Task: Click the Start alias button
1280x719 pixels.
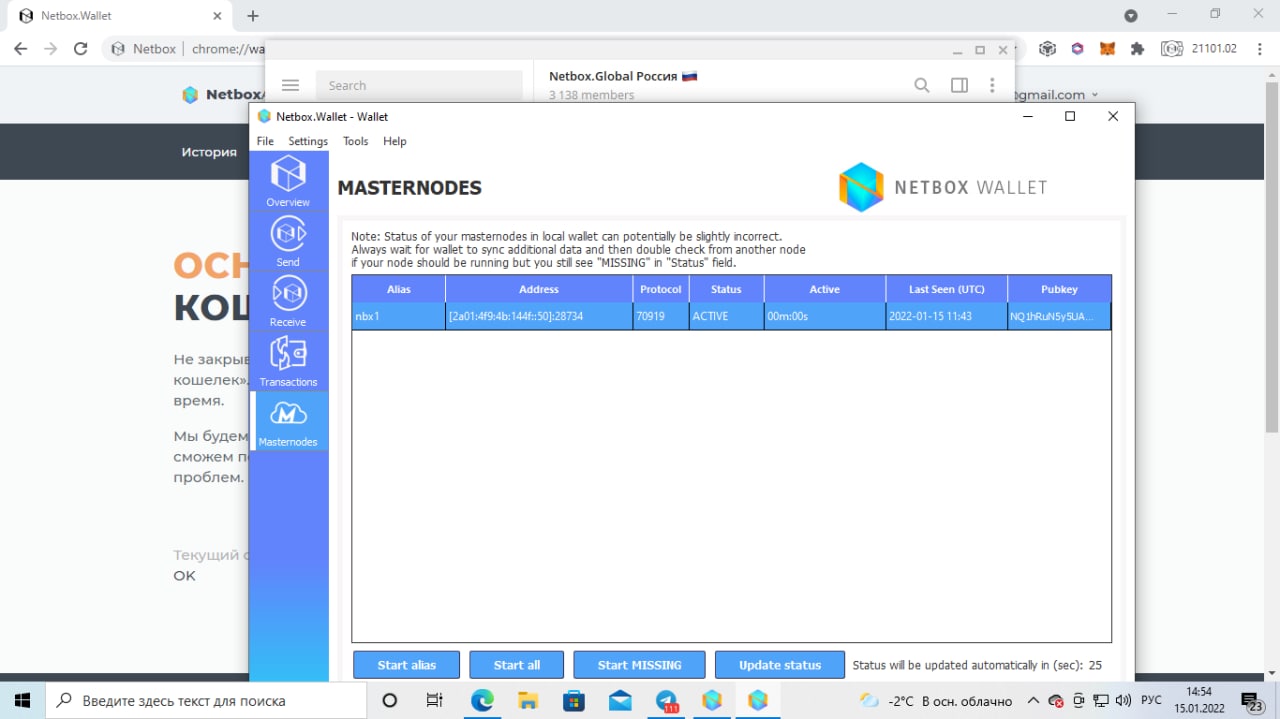Action: (406, 665)
